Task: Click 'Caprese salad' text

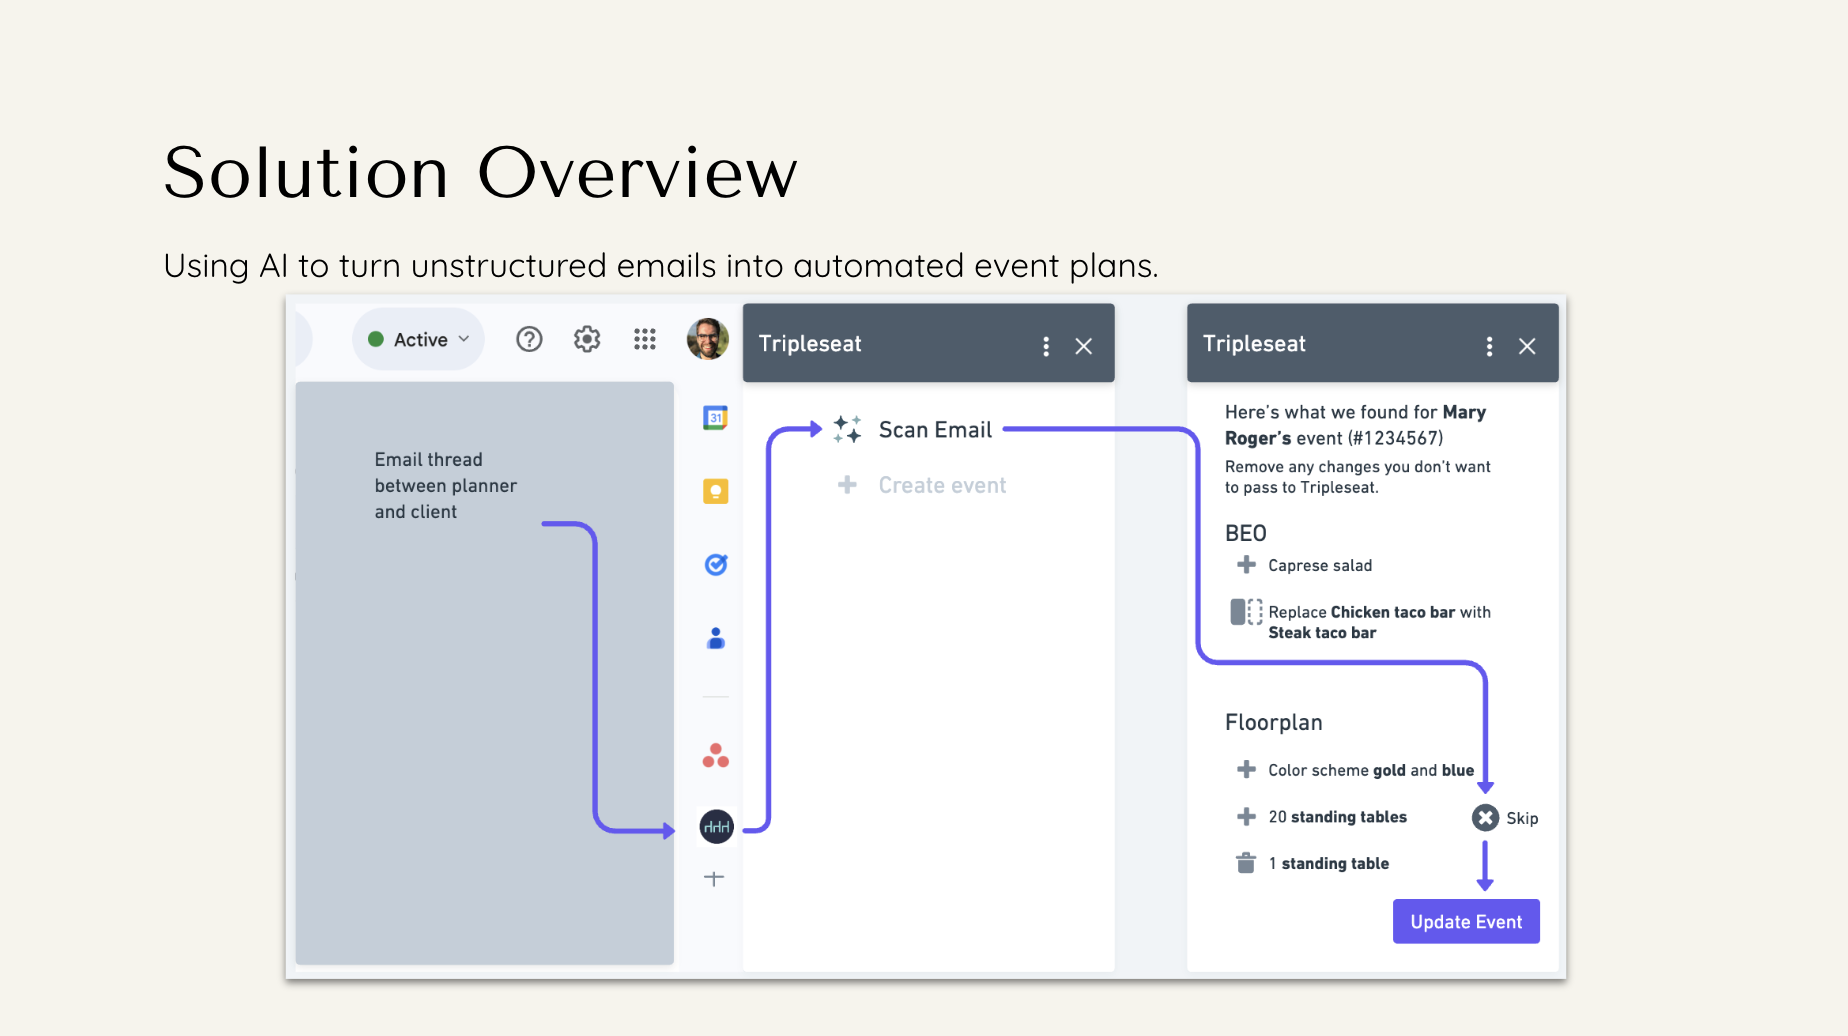Action: click(x=1320, y=566)
